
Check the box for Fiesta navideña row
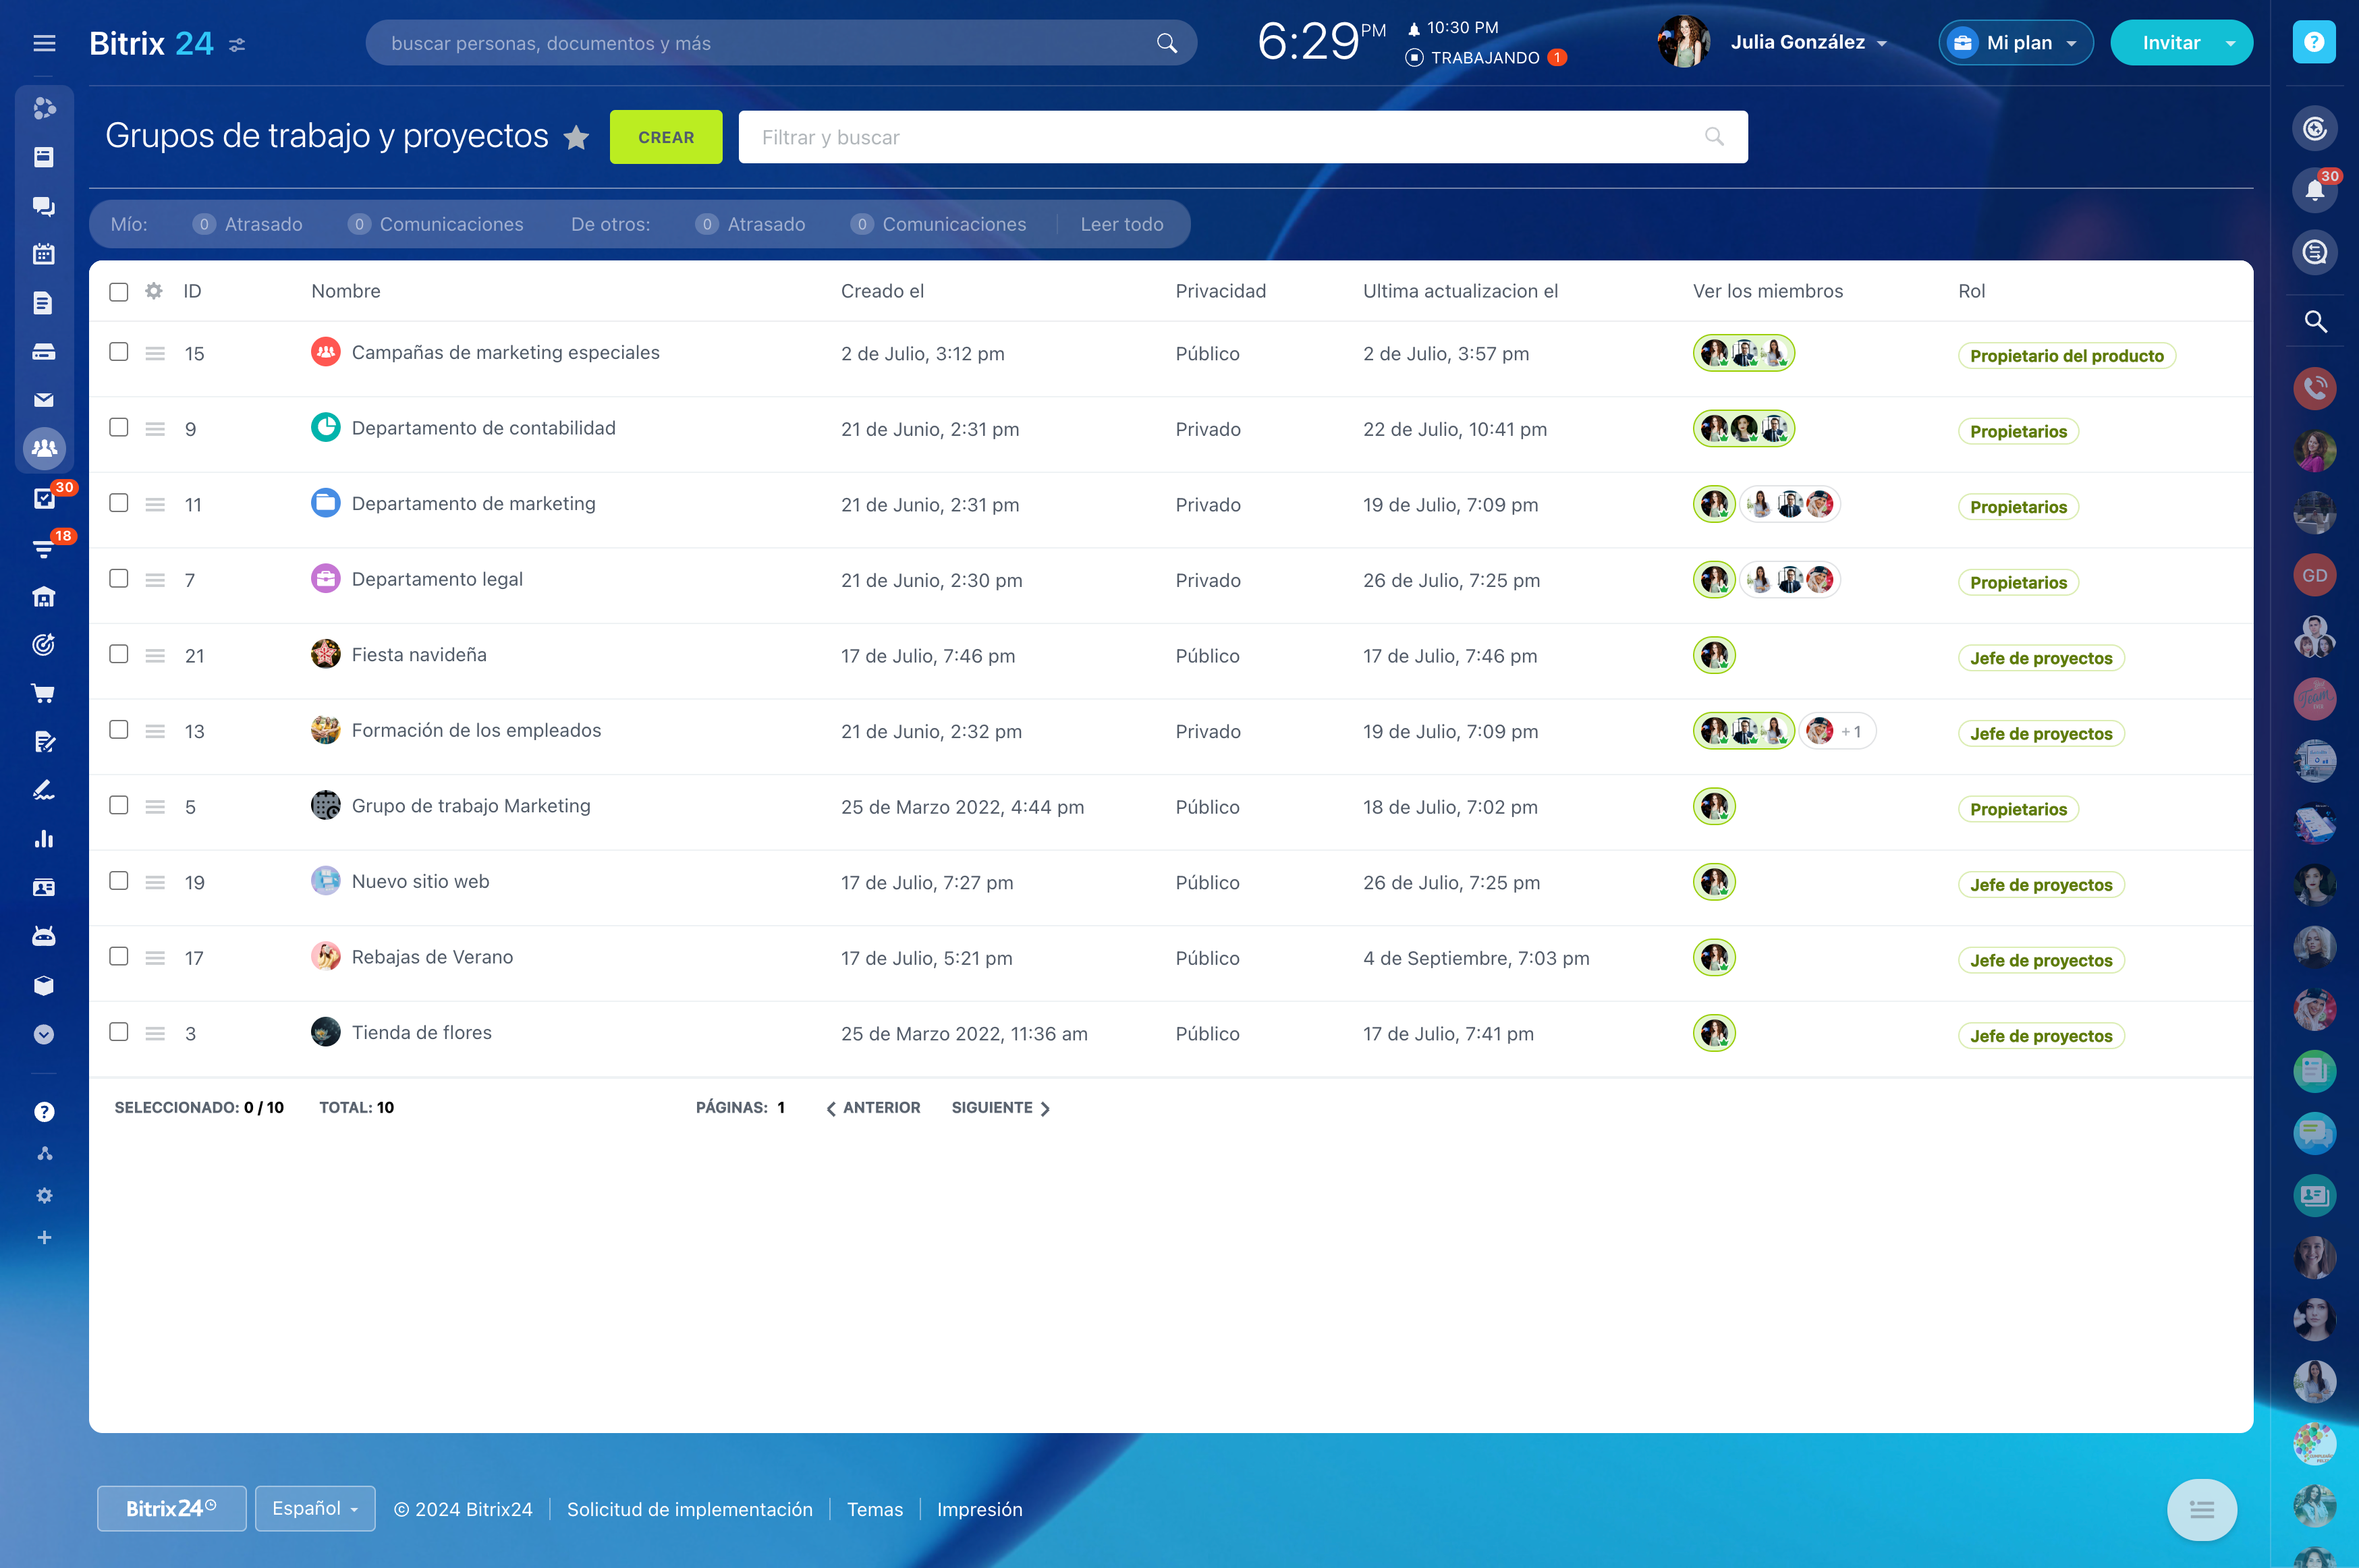pyautogui.click(x=119, y=654)
